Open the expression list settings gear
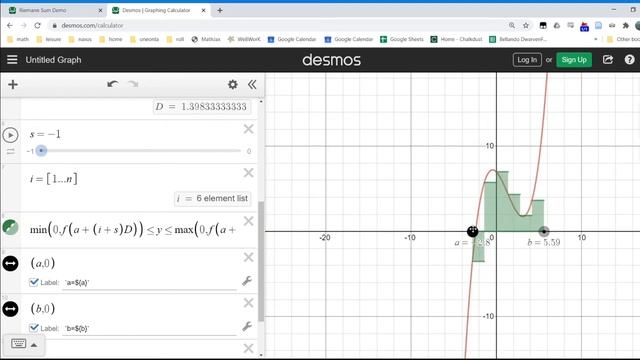The height and width of the screenshot is (360, 640). [233, 84]
